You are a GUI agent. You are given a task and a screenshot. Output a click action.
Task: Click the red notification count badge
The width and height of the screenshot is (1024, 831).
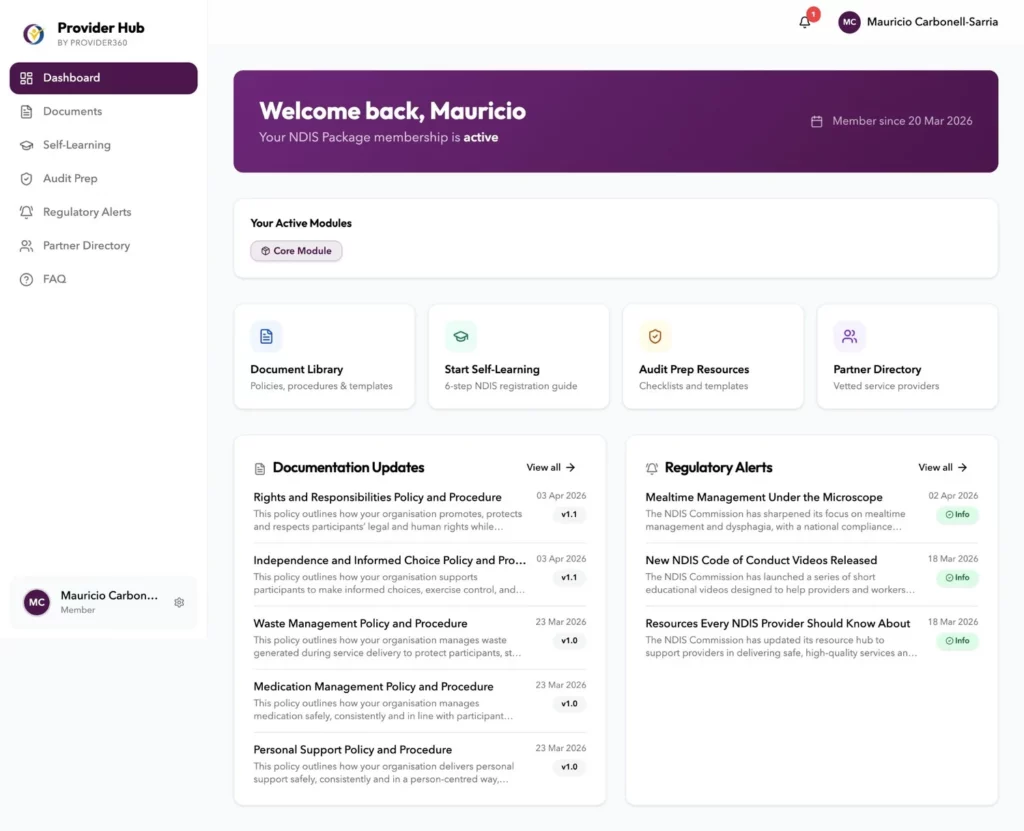813,14
